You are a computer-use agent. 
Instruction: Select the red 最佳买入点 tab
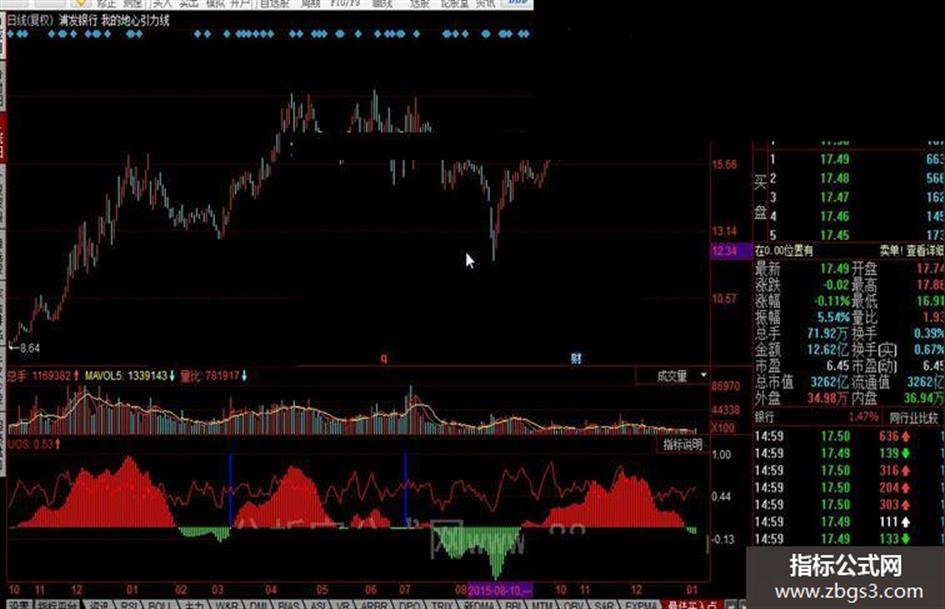[x=692, y=604]
